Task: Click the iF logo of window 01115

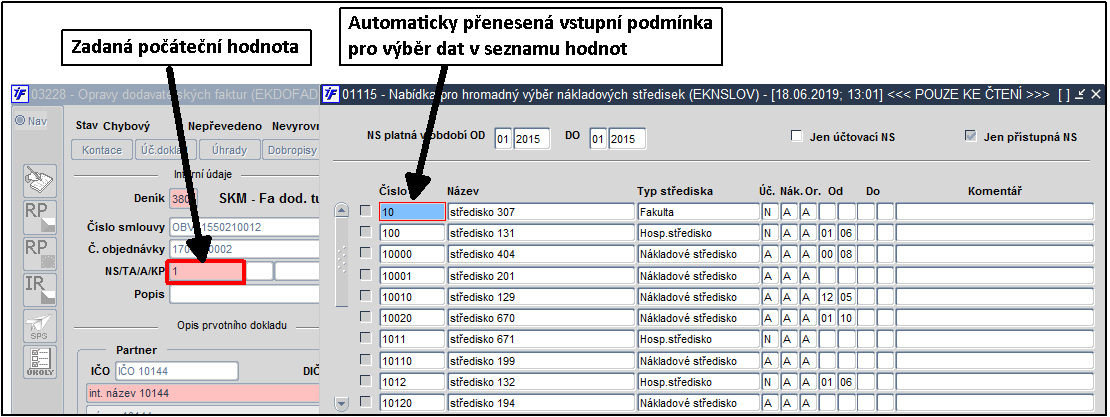Action: point(331,94)
